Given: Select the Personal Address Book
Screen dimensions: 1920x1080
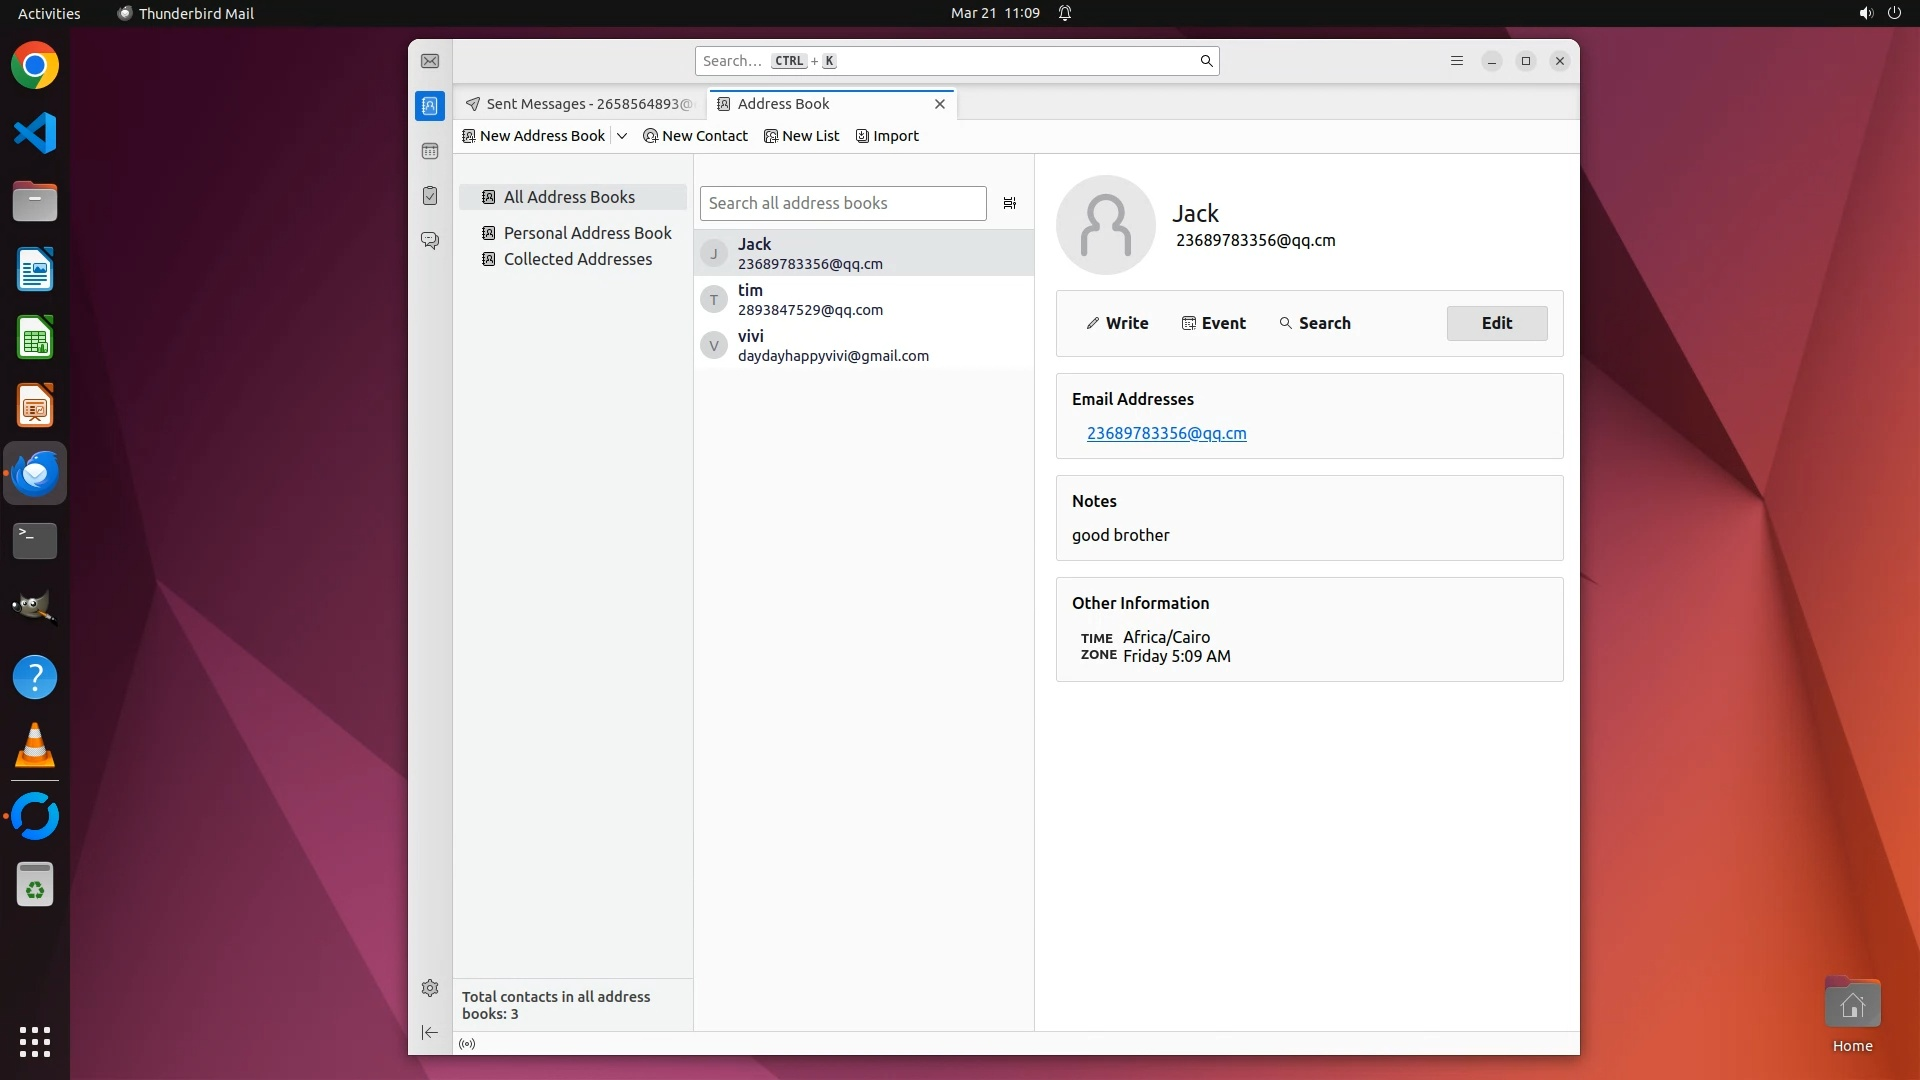Looking at the screenshot, I should pyautogui.click(x=587, y=233).
